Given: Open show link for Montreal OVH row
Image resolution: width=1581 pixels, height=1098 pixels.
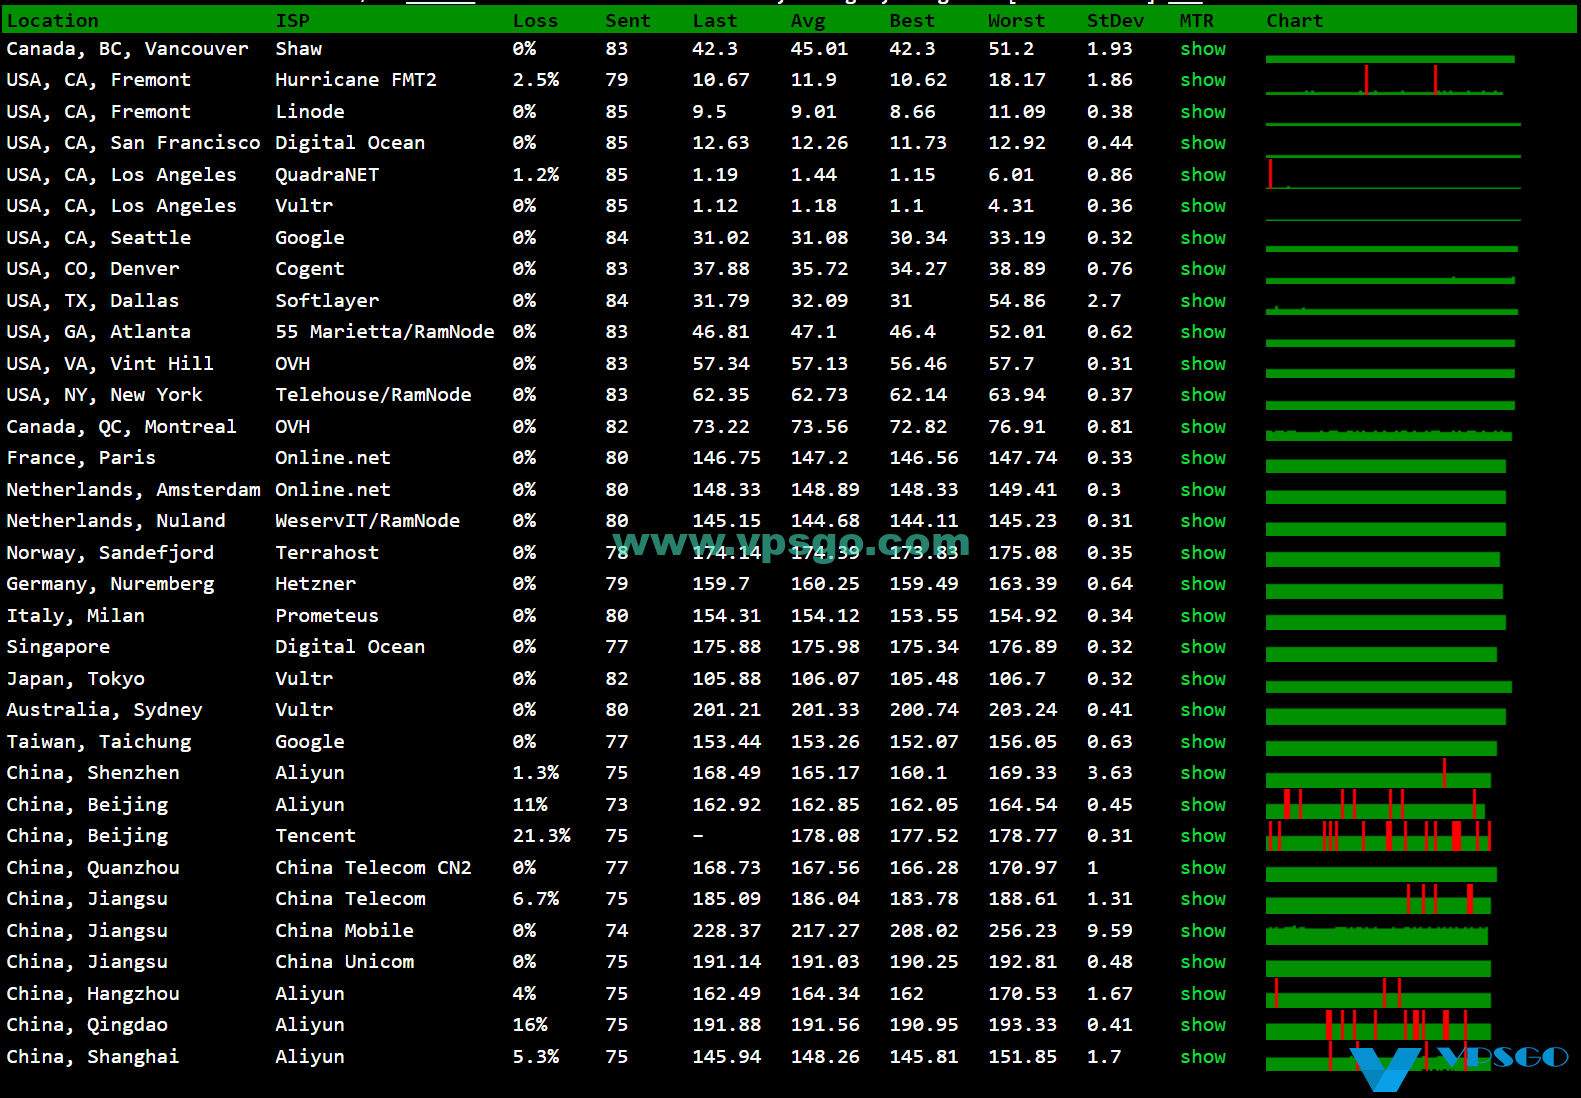Looking at the screenshot, I should [x=1202, y=427].
